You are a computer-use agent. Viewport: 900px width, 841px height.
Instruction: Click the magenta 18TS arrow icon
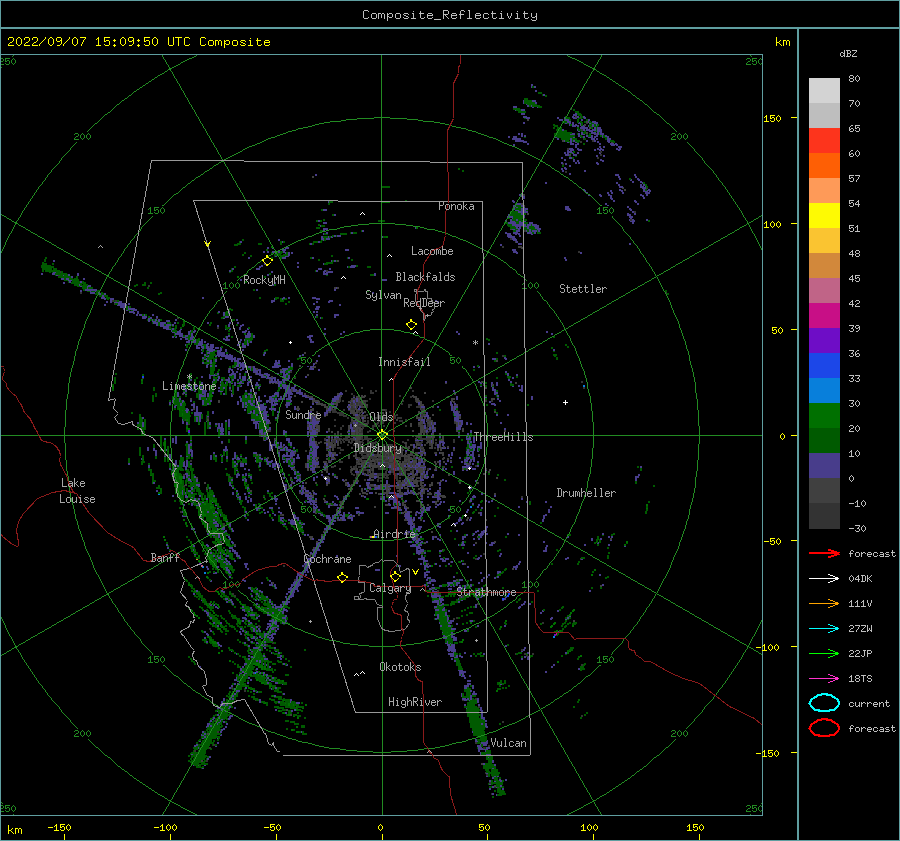click(x=824, y=678)
